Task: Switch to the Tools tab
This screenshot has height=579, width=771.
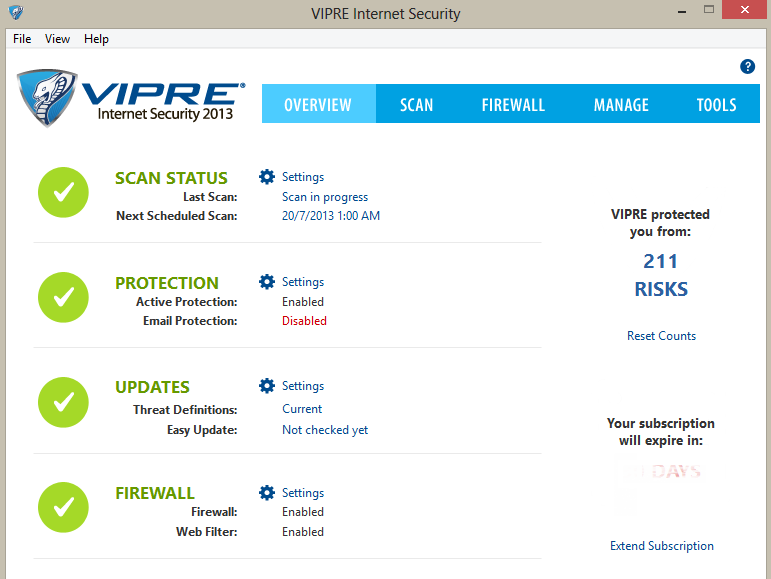Action: coord(716,104)
